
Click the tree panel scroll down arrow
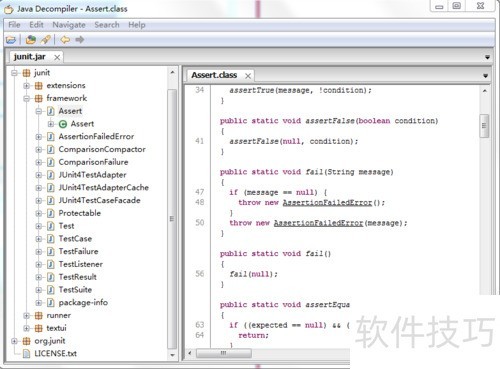(x=172, y=355)
